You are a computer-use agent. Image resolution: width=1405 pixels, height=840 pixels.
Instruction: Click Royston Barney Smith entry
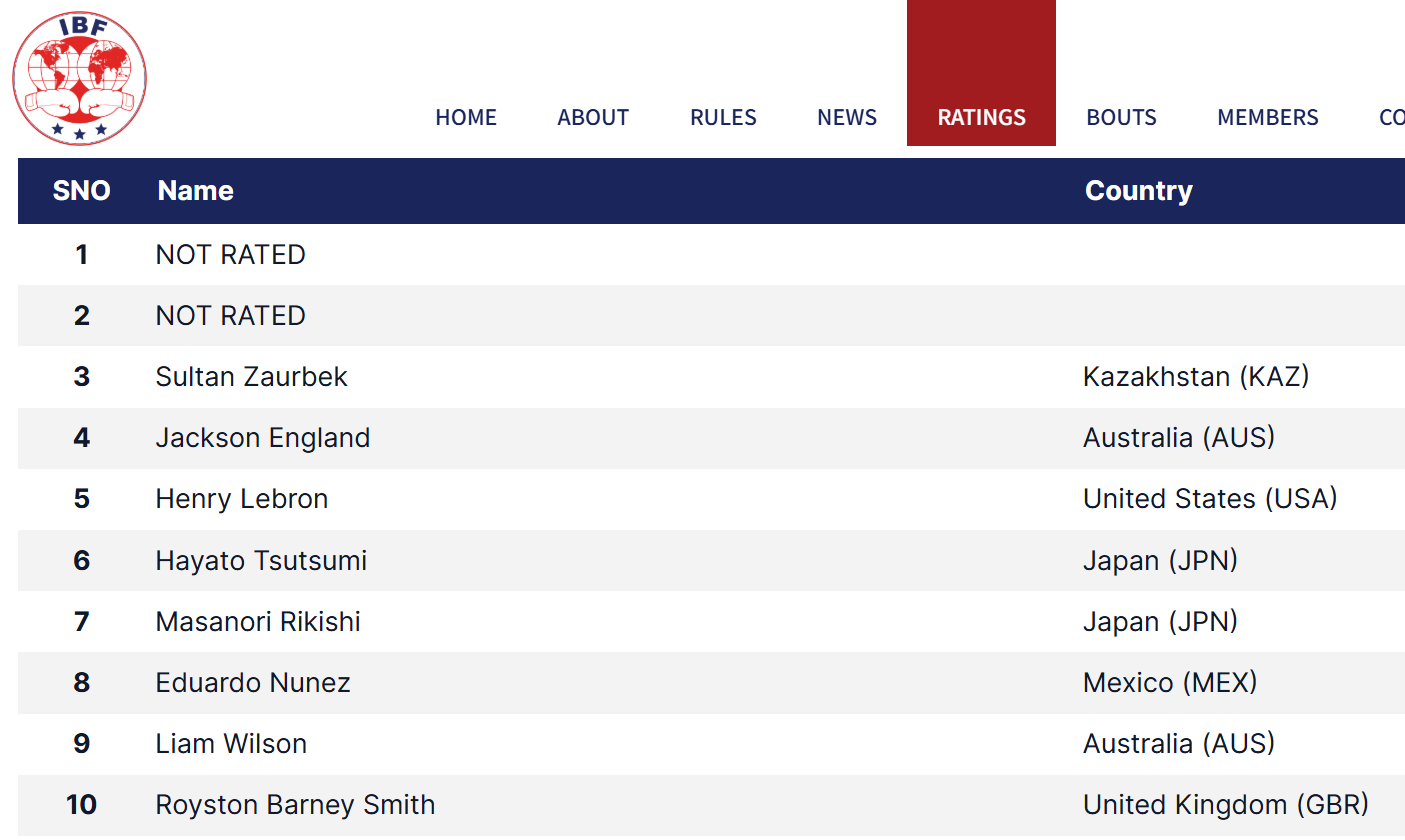[295, 805]
